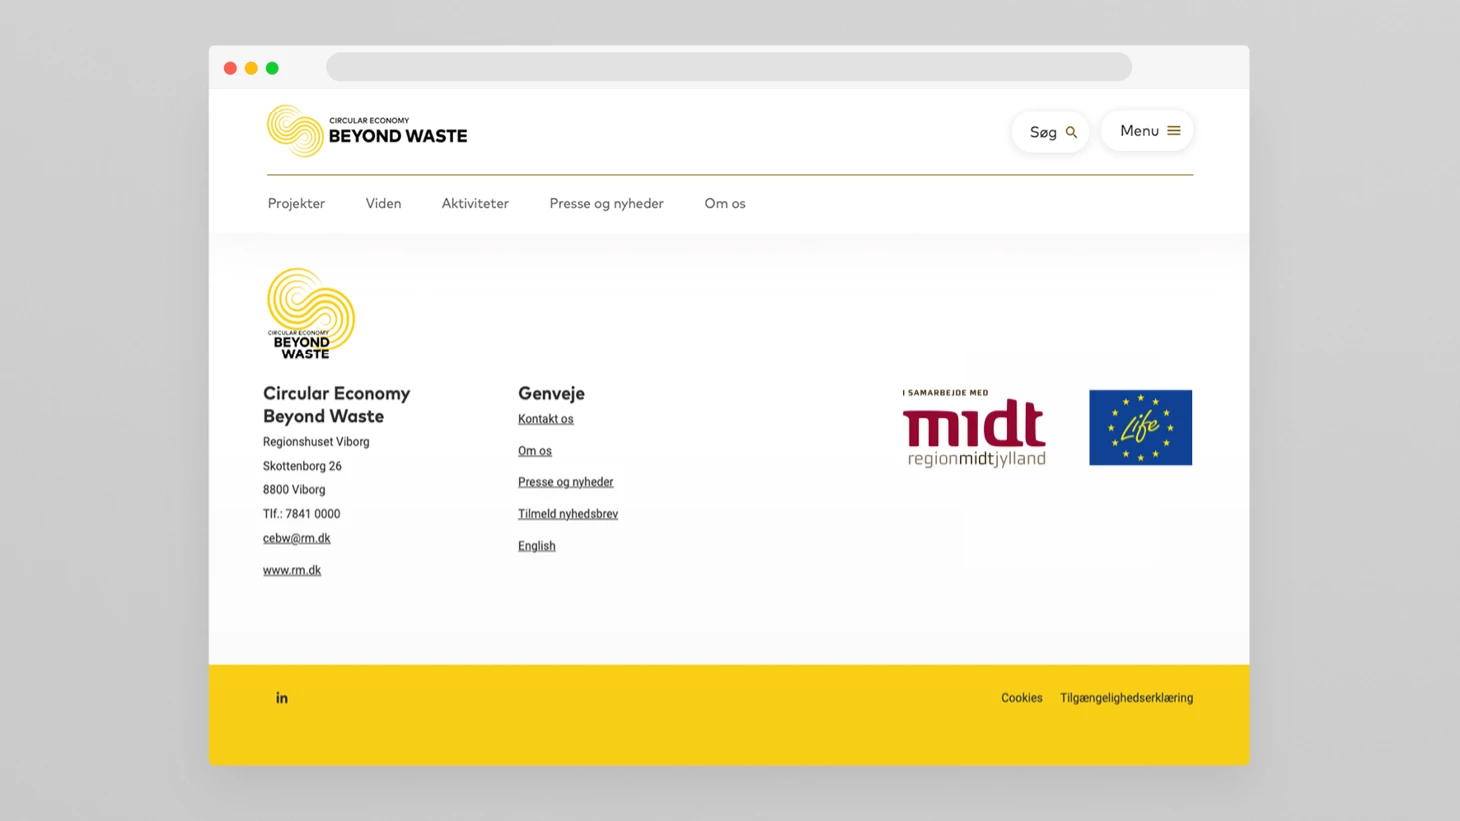
Task: Click the Skottenborg 26 address line
Action: click(x=302, y=466)
